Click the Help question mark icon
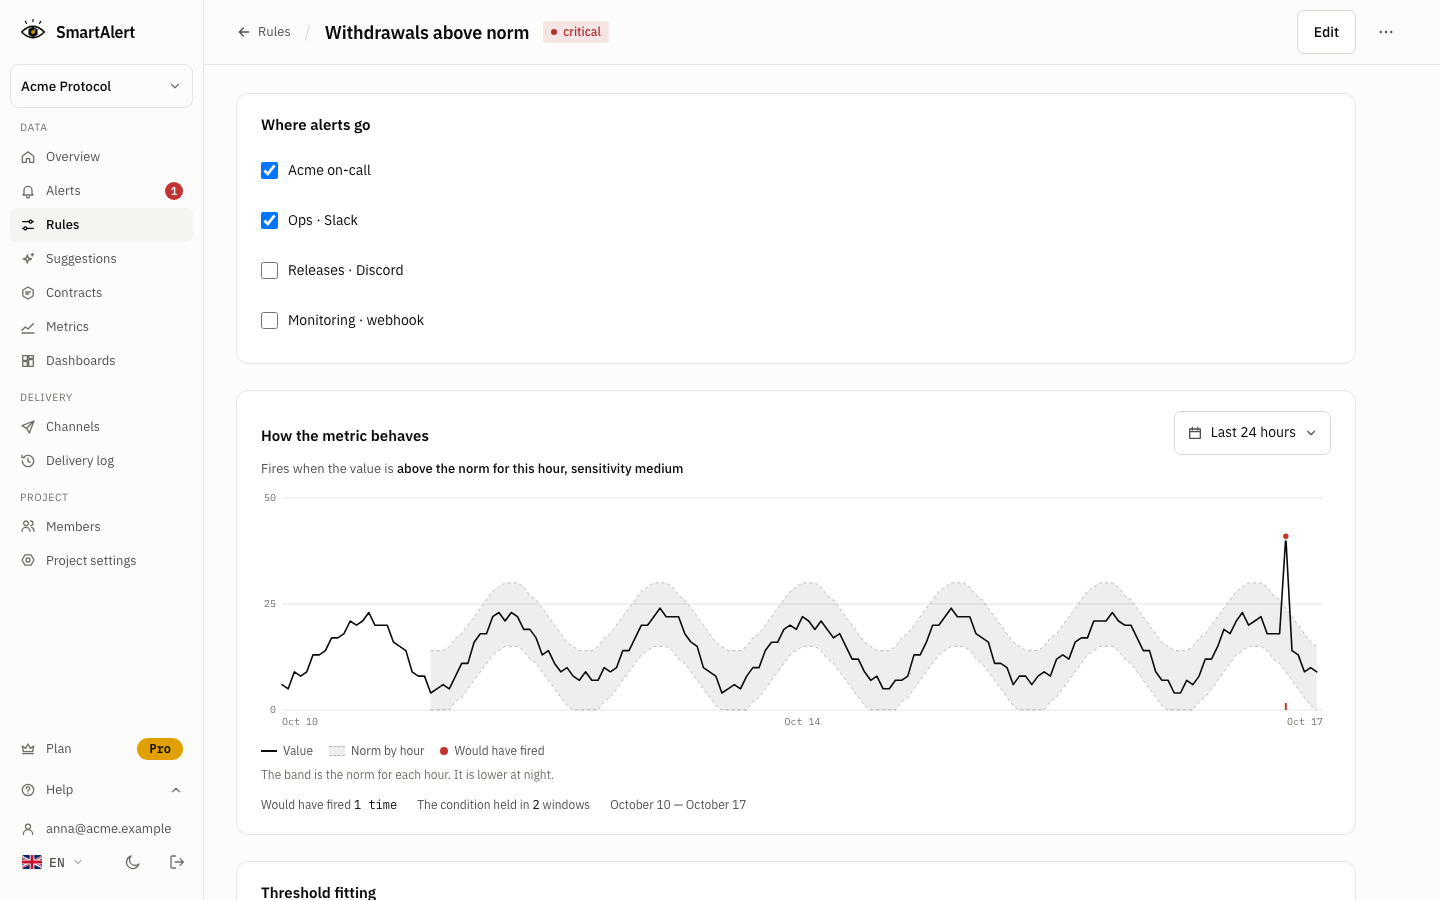Viewport: 1440px width, 900px height. point(28,790)
